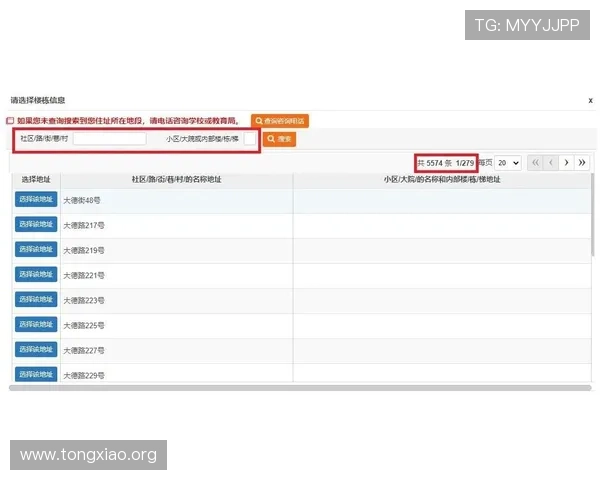Select the address 大德街48号
The width and height of the screenshot is (600, 480).
point(36,199)
